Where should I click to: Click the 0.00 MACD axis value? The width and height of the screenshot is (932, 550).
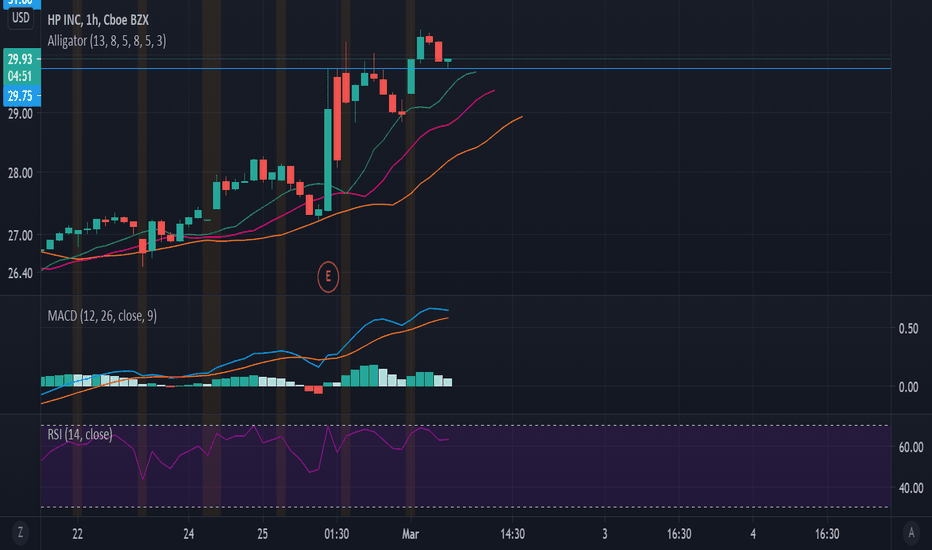(908, 387)
